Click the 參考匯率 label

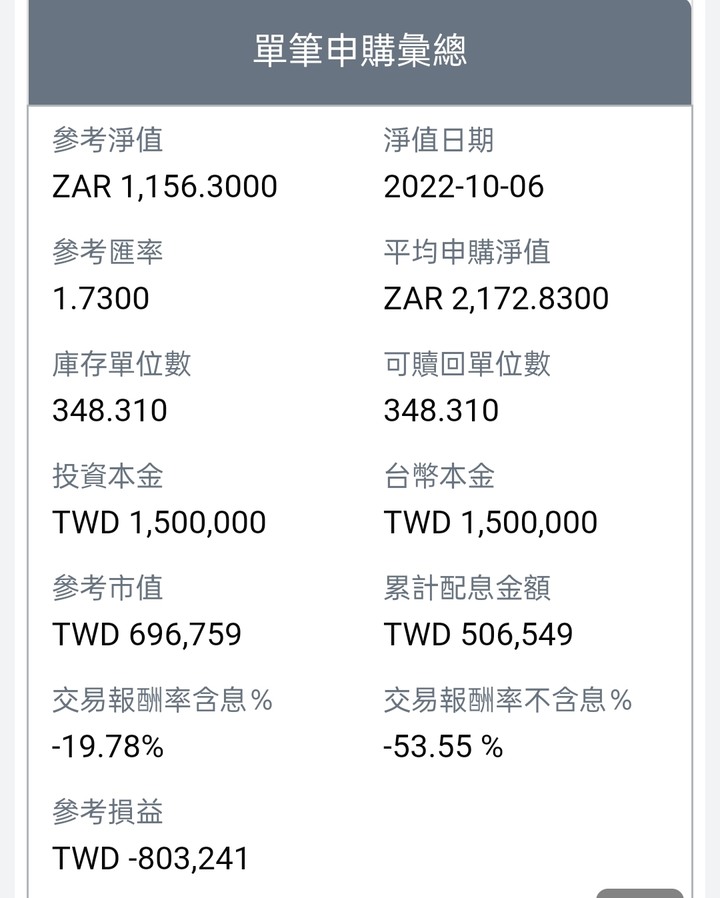tap(108, 252)
